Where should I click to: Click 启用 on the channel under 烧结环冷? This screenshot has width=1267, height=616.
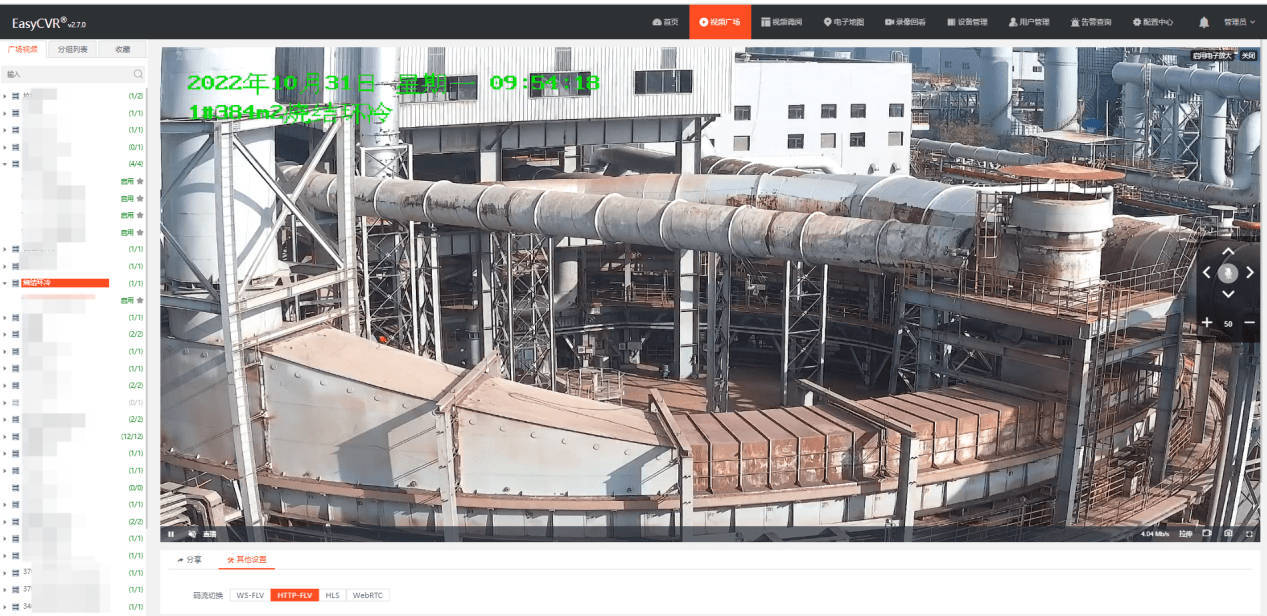pyautogui.click(x=127, y=300)
